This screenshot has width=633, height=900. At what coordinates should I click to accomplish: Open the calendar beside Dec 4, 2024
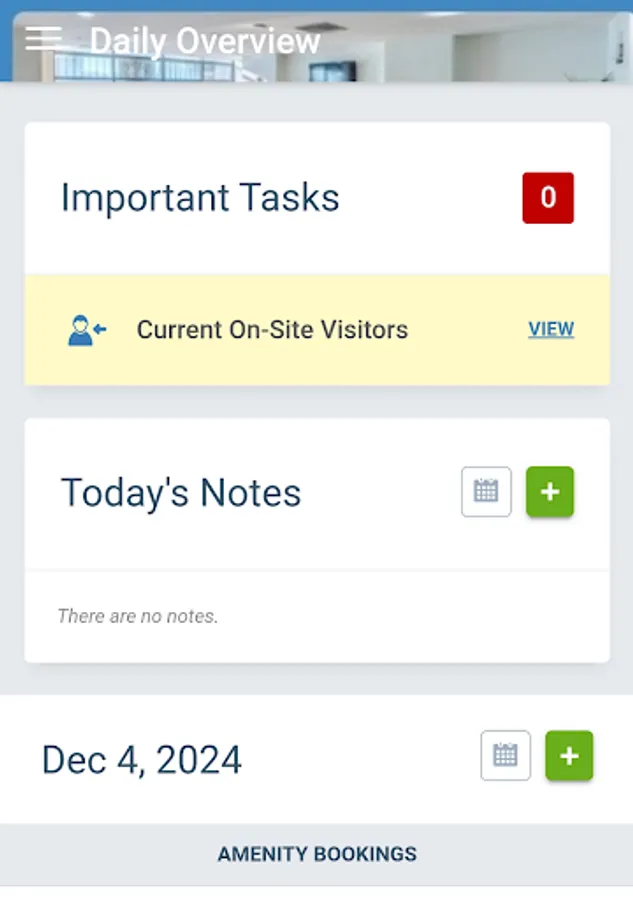coord(505,757)
